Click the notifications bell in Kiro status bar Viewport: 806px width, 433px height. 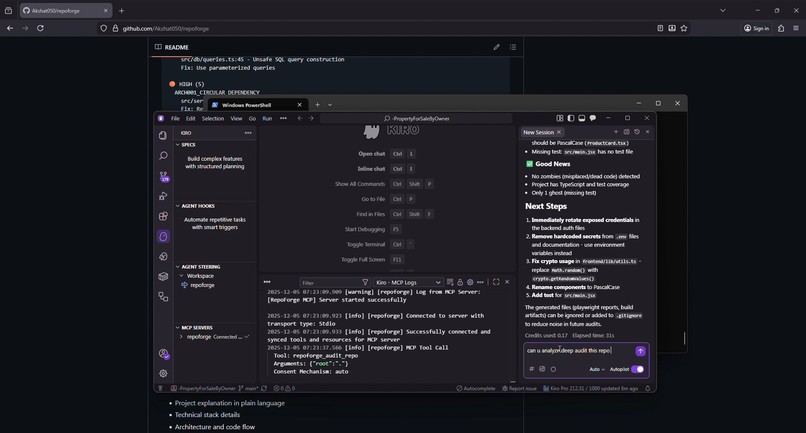point(648,388)
